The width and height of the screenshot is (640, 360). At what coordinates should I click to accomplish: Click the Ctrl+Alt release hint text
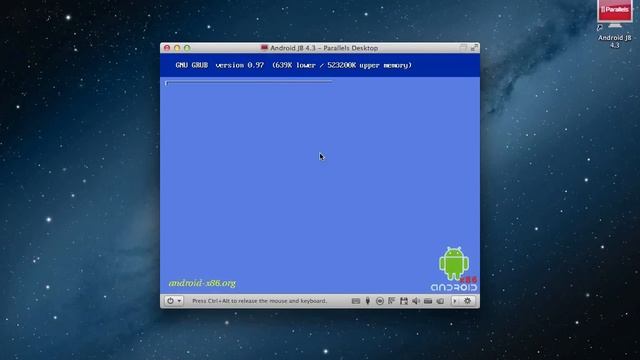260,301
